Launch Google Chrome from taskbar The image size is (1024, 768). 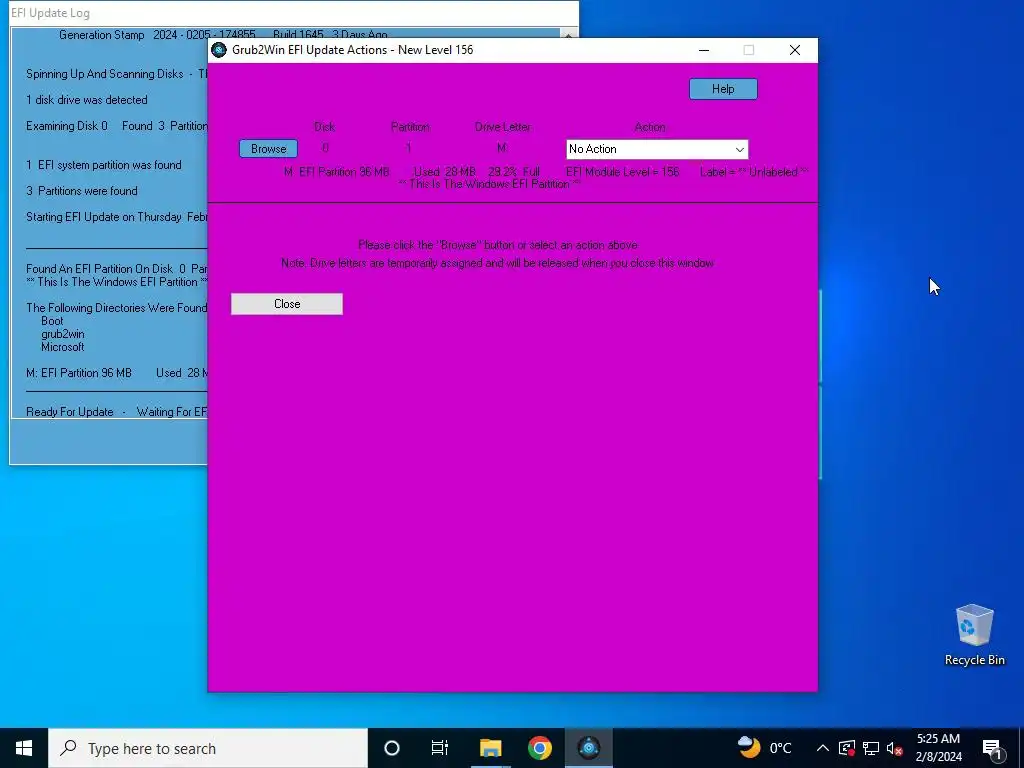539,748
